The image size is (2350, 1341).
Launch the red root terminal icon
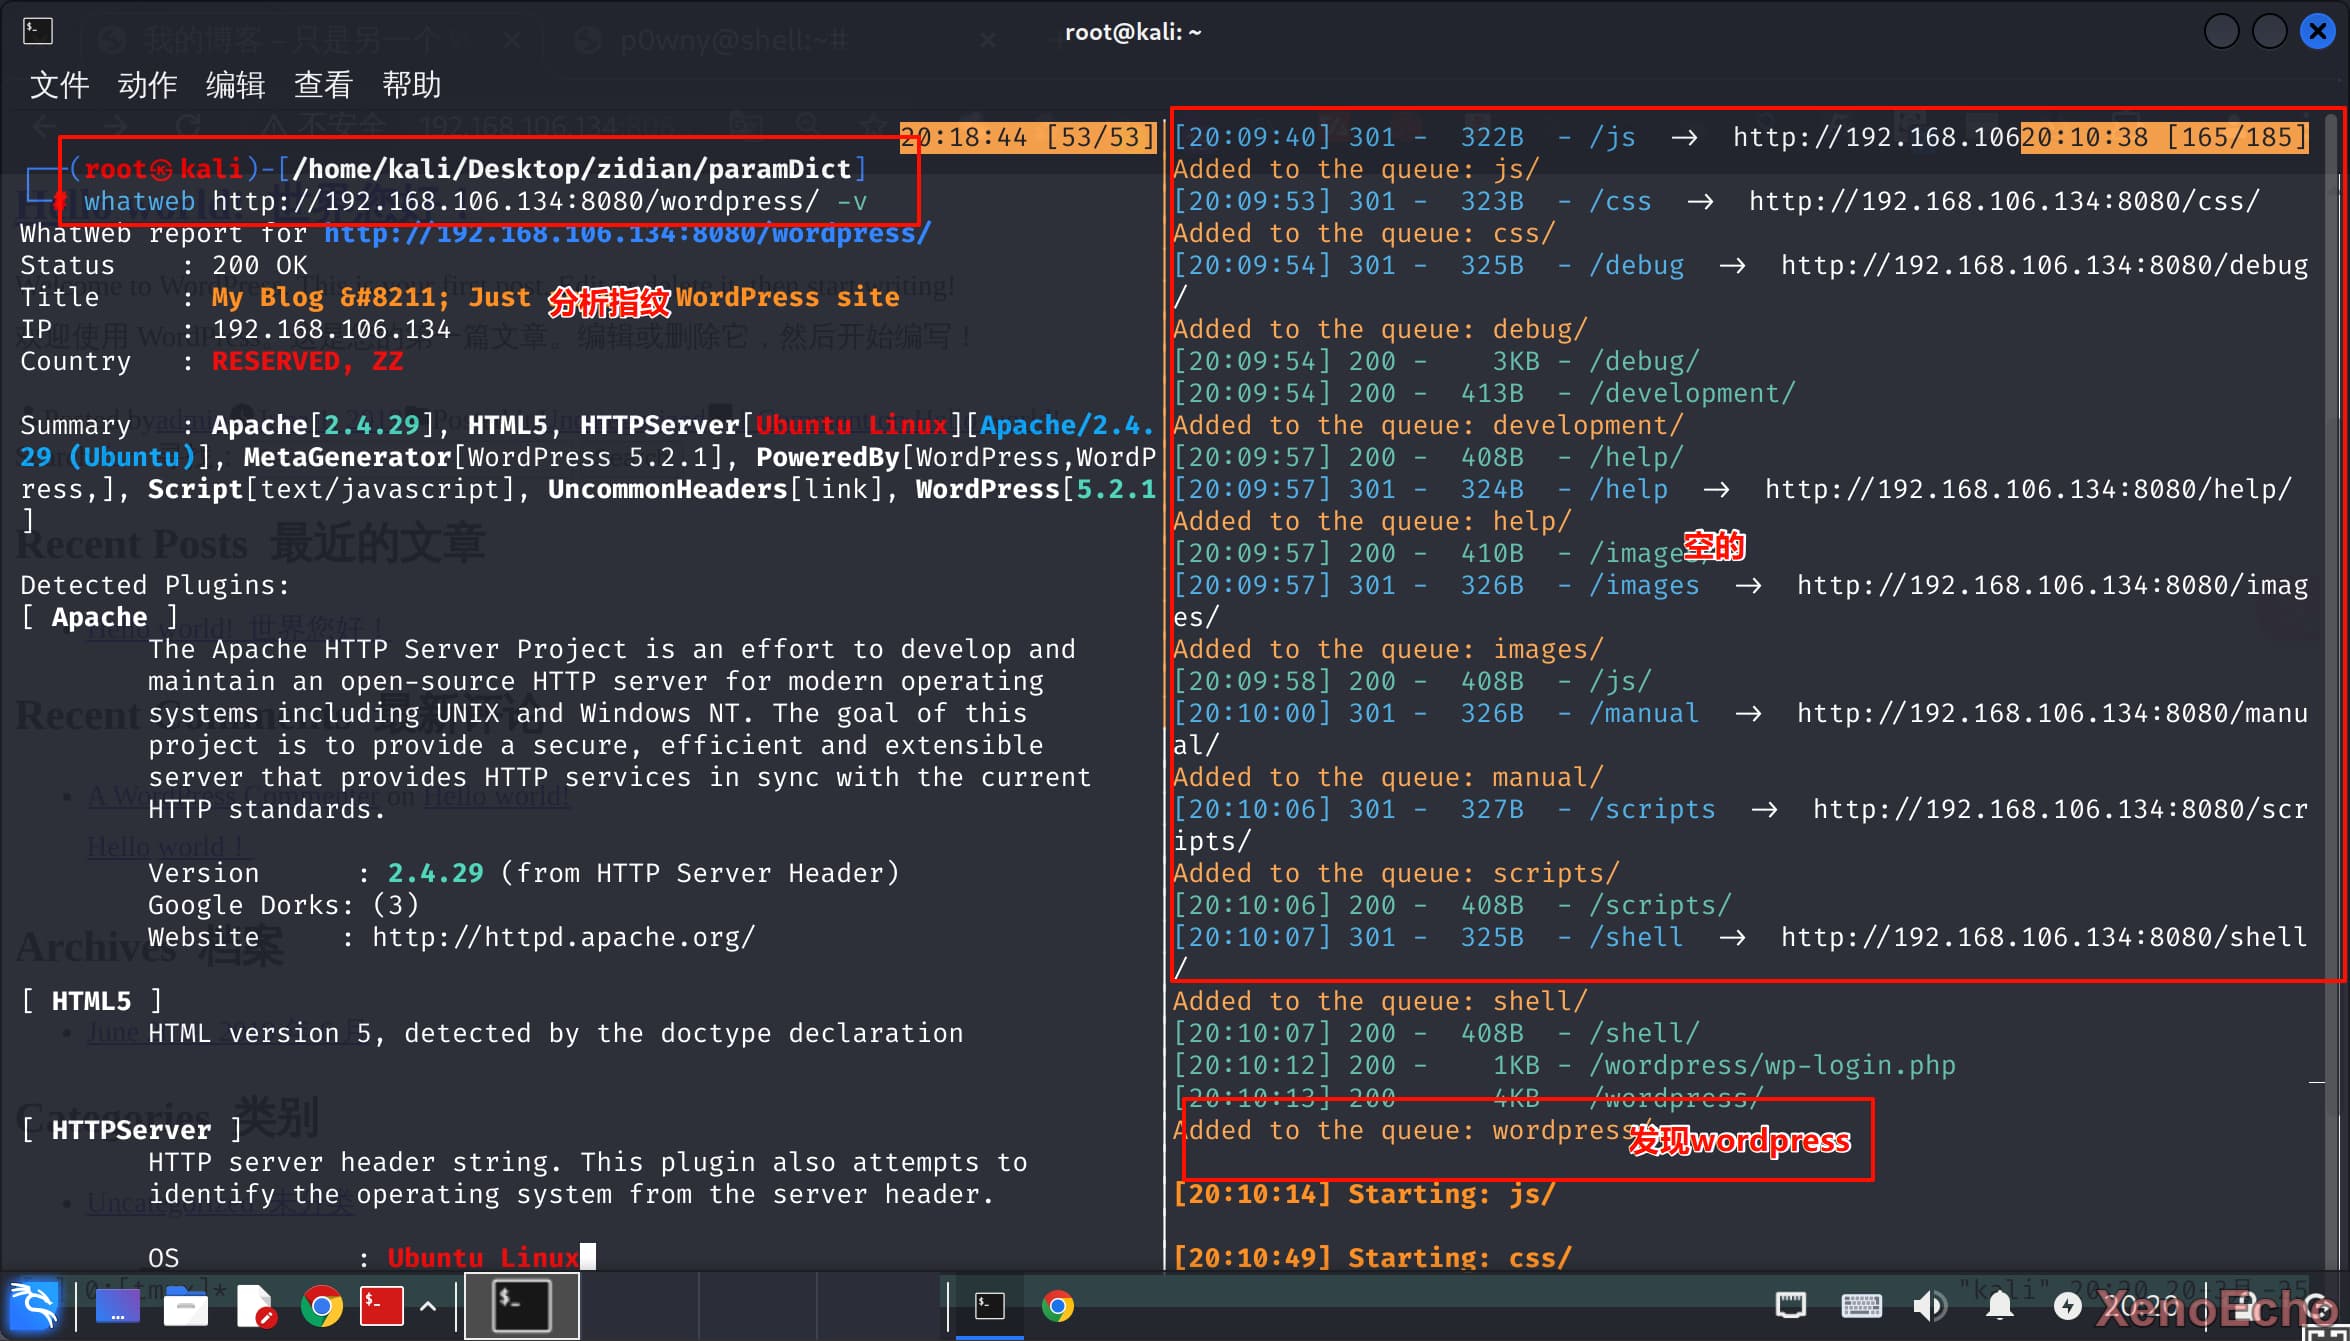click(381, 1306)
